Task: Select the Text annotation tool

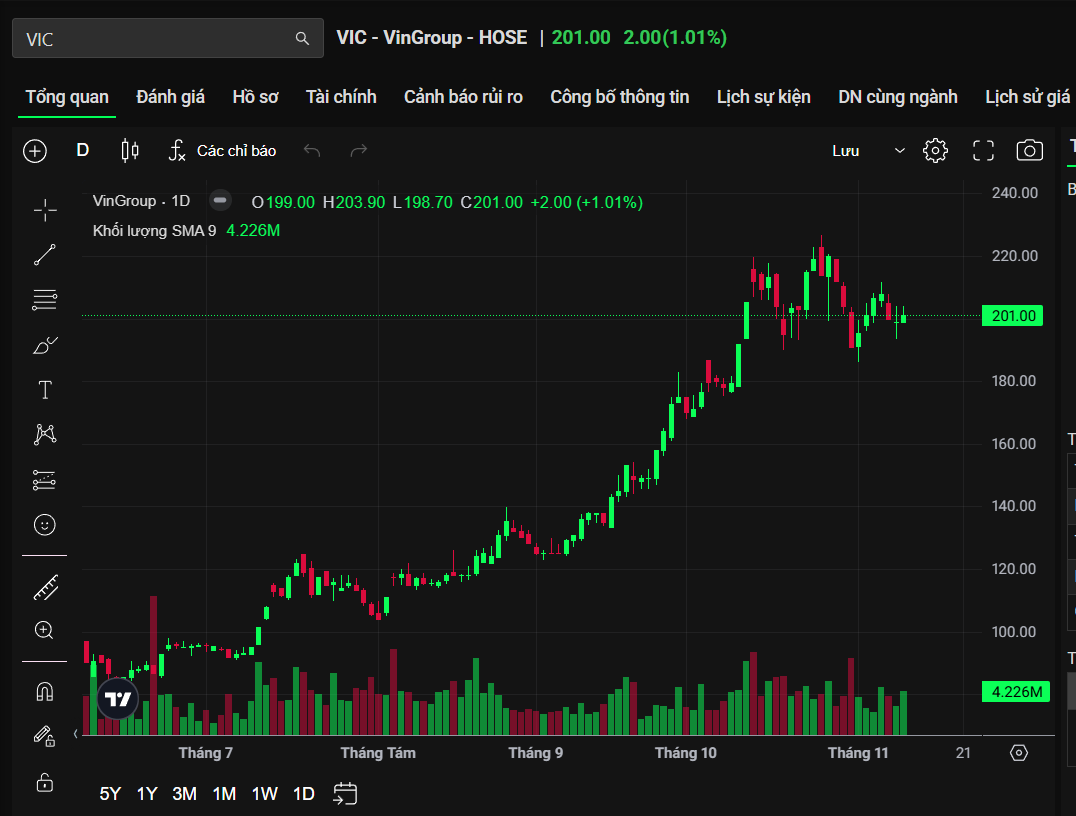Action: pos(45,390)
